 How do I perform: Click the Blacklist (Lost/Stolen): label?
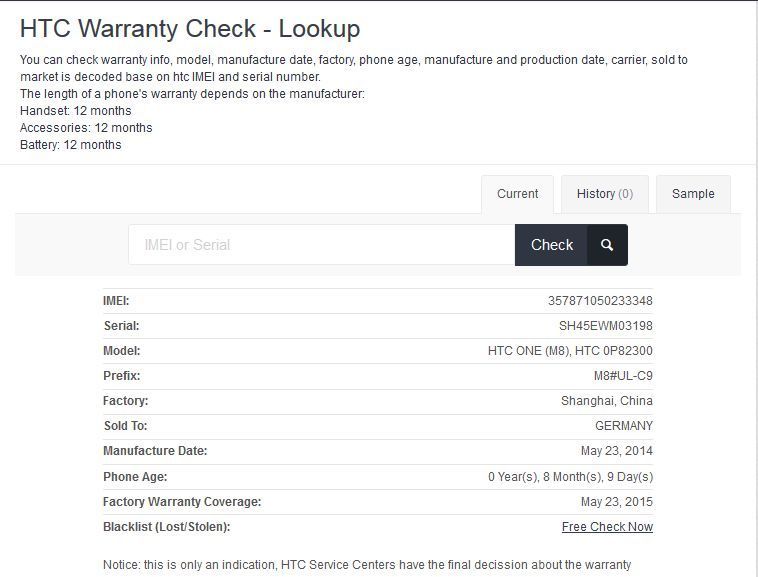coord(166,527)
